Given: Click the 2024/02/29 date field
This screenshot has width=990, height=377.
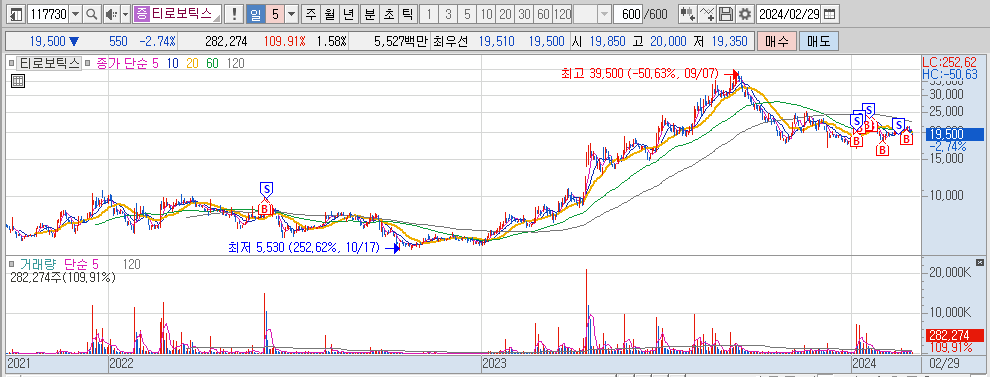Looking at the screenshot, I should coord(790,14).
